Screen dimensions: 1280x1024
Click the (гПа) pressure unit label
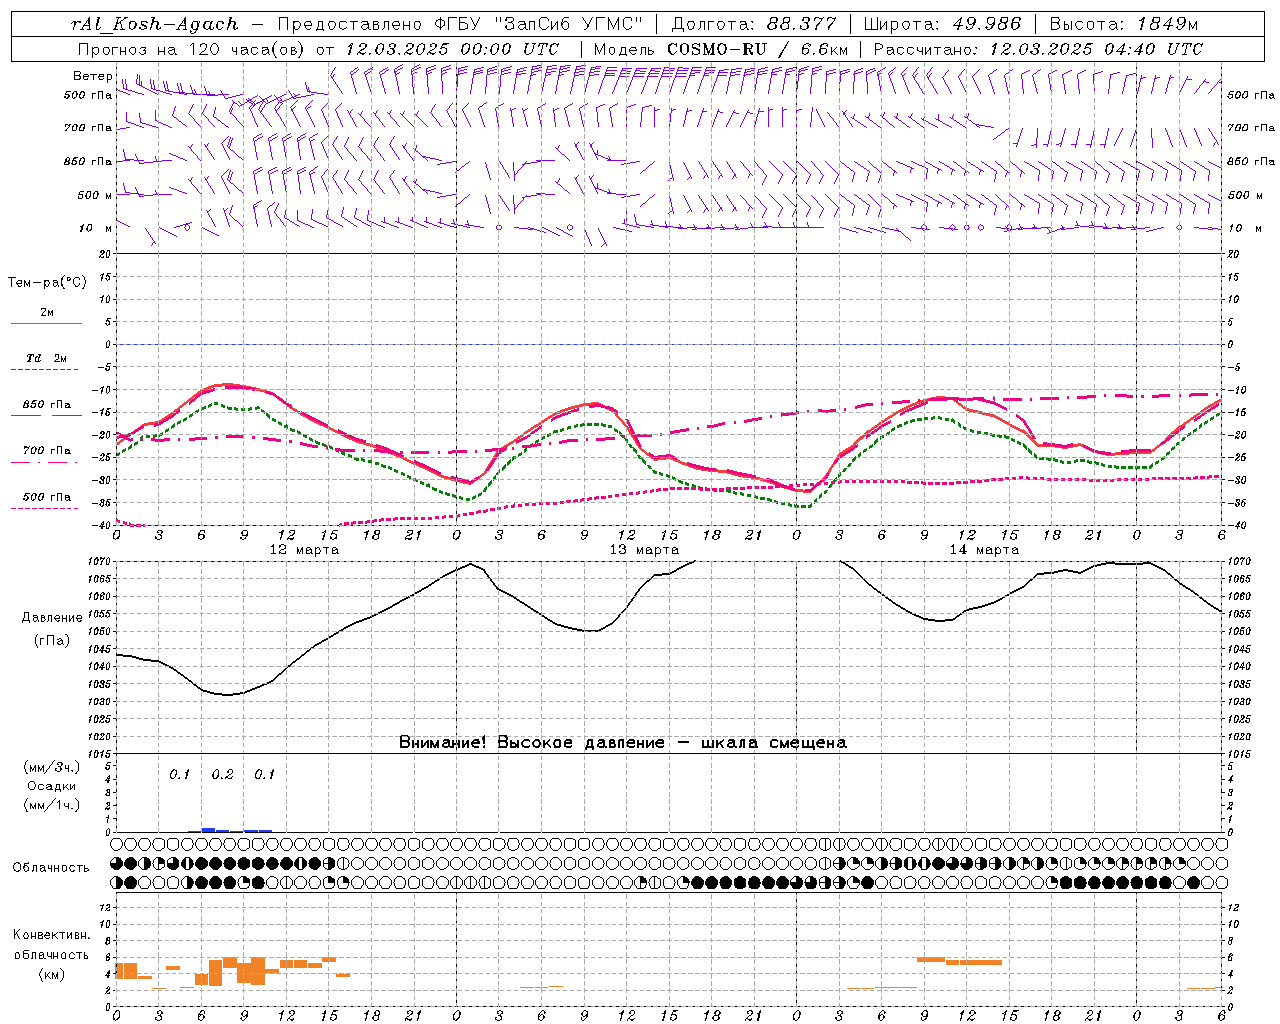pyautogui.click(x=50, y=640)
